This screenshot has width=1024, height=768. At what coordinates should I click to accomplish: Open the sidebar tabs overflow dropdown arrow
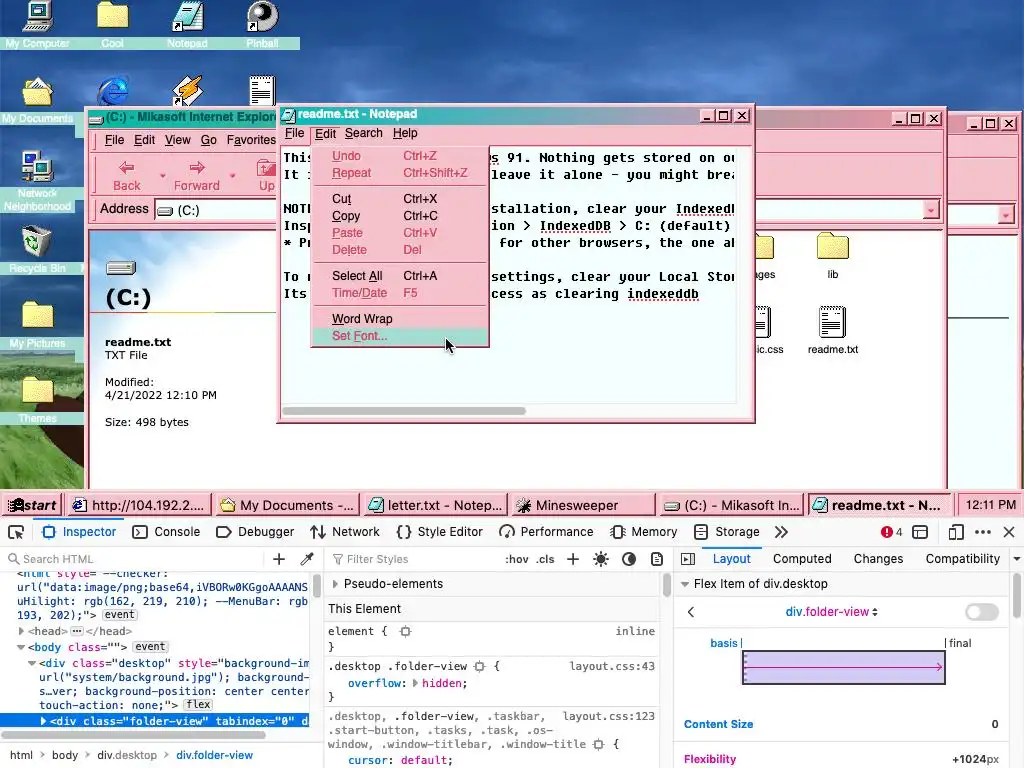click(x=1017, y=559)
